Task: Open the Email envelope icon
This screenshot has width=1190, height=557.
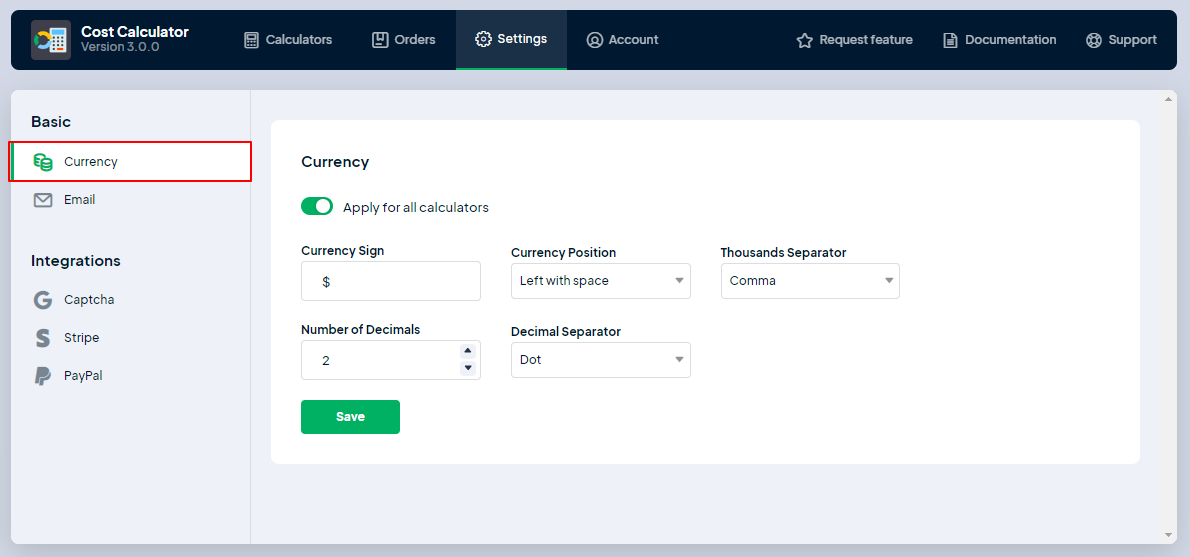Action: click(x=43, y=200)
